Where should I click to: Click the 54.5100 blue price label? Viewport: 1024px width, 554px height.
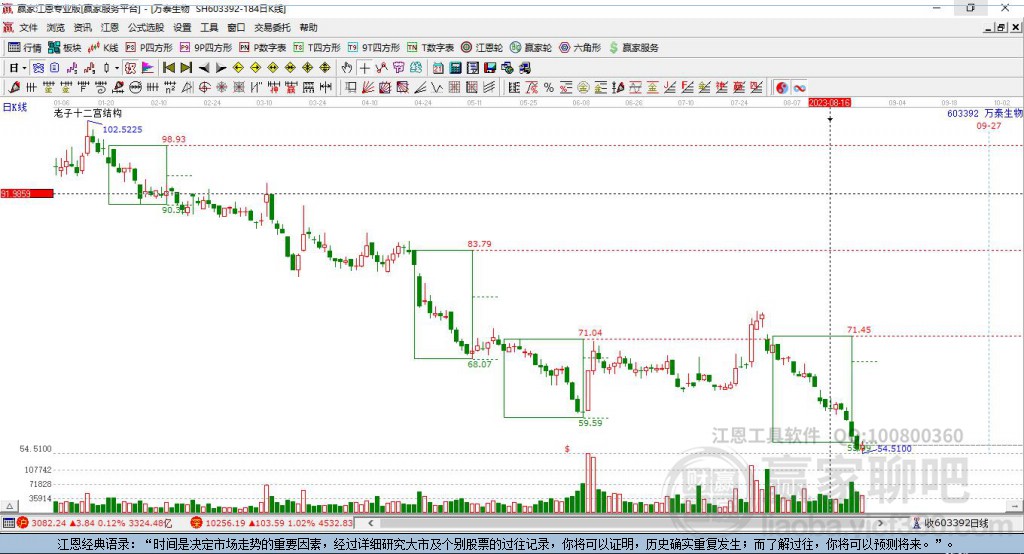pyautogui.click(x=894, y=449)
